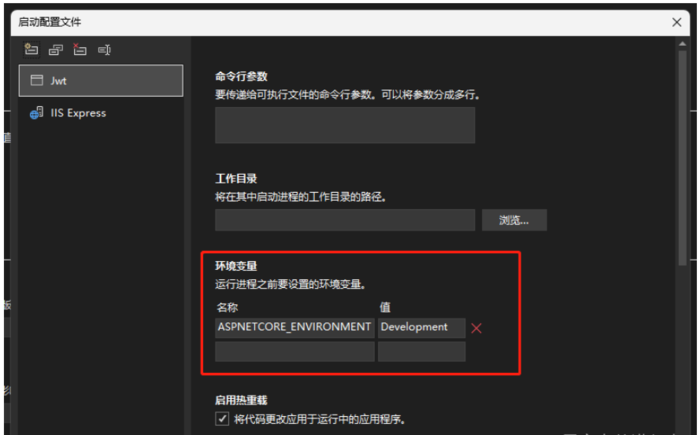Viewport: 700px width, 435px height.
Task: Click the delete selected profile icon
Action: click(80, 50)
